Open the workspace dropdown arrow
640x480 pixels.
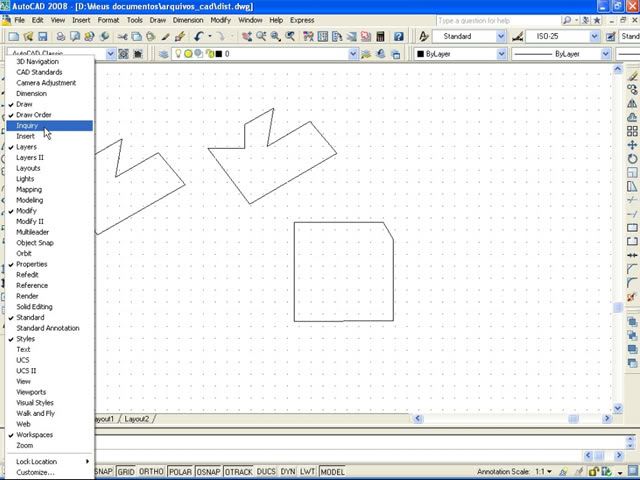110,54
